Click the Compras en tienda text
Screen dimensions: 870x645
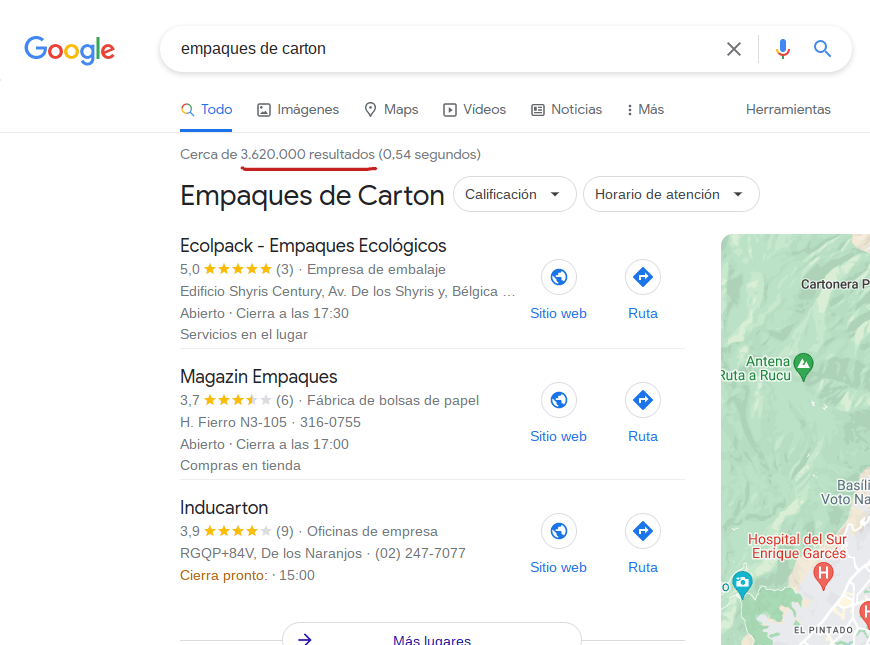coord(240,466)
